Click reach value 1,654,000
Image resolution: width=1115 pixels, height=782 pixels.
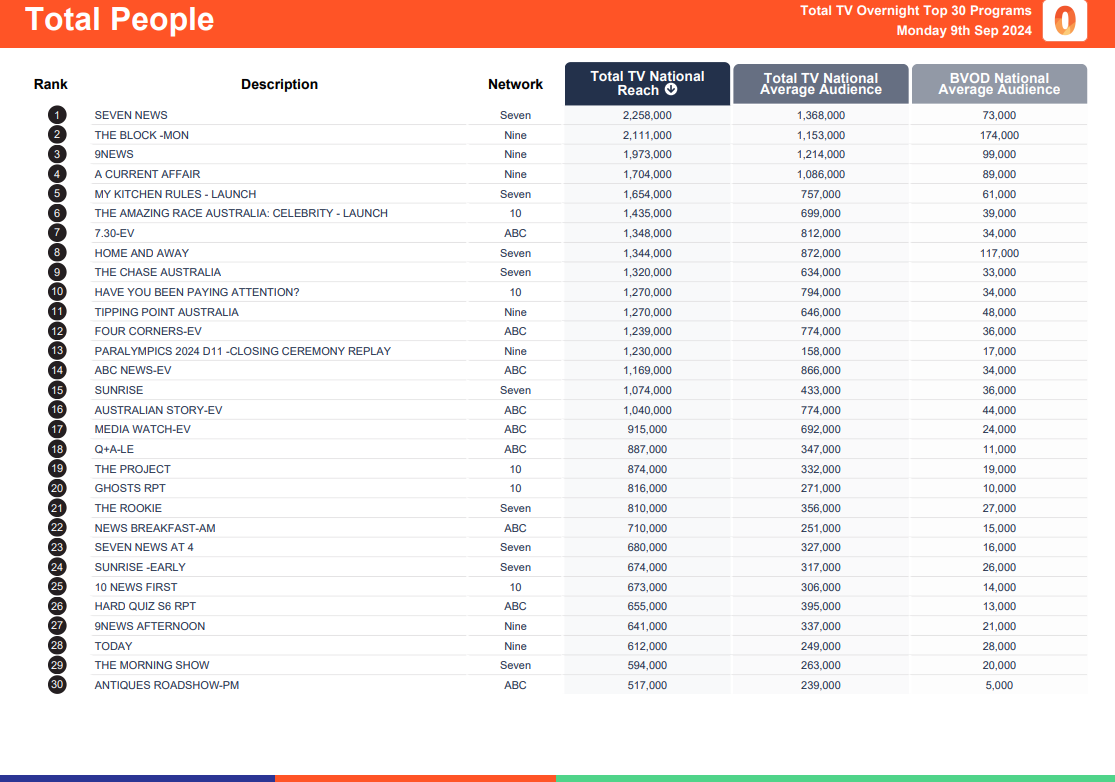[647, 194]
